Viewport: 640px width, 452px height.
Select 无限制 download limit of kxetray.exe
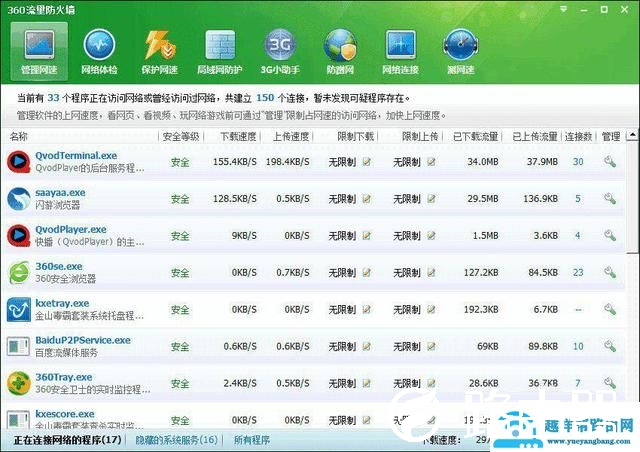(342, 309)
